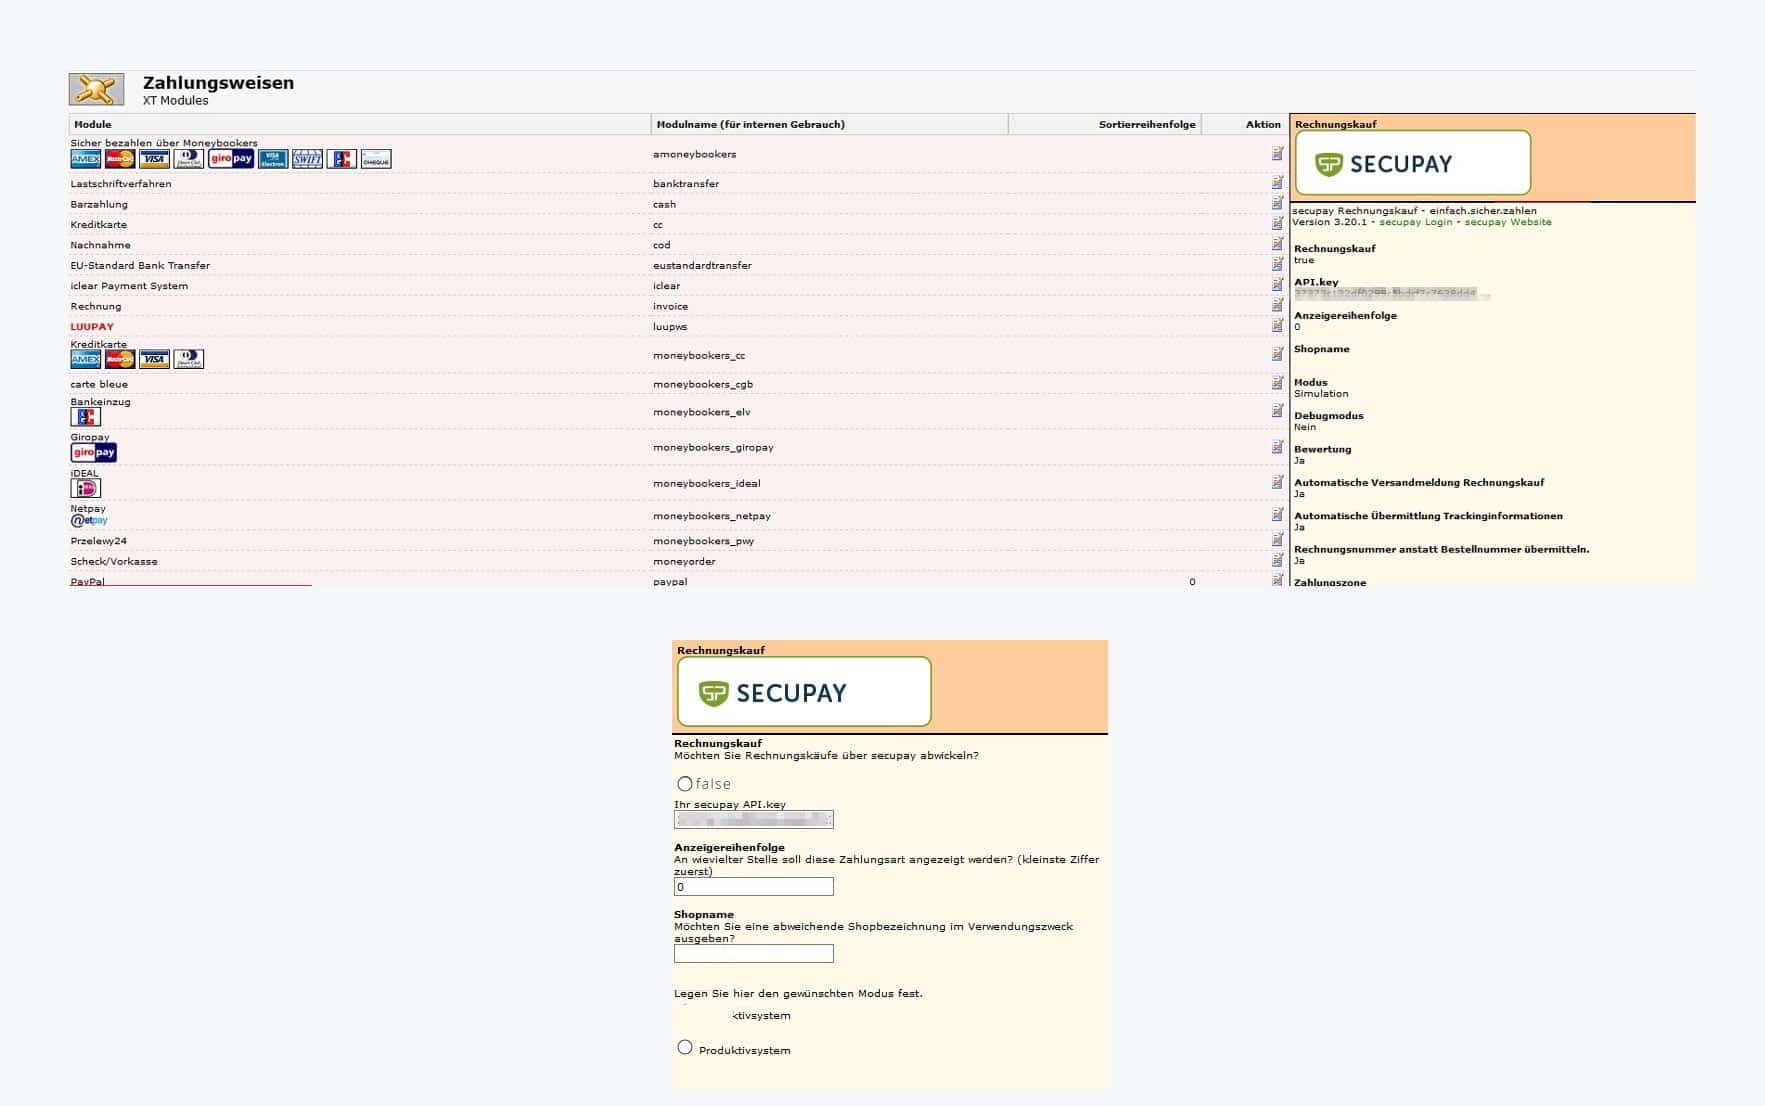Image resolution: width=1765 pixels, height=1106 pixels.
Task: Open the secupay Website link
Action: tap(1508, 222)
